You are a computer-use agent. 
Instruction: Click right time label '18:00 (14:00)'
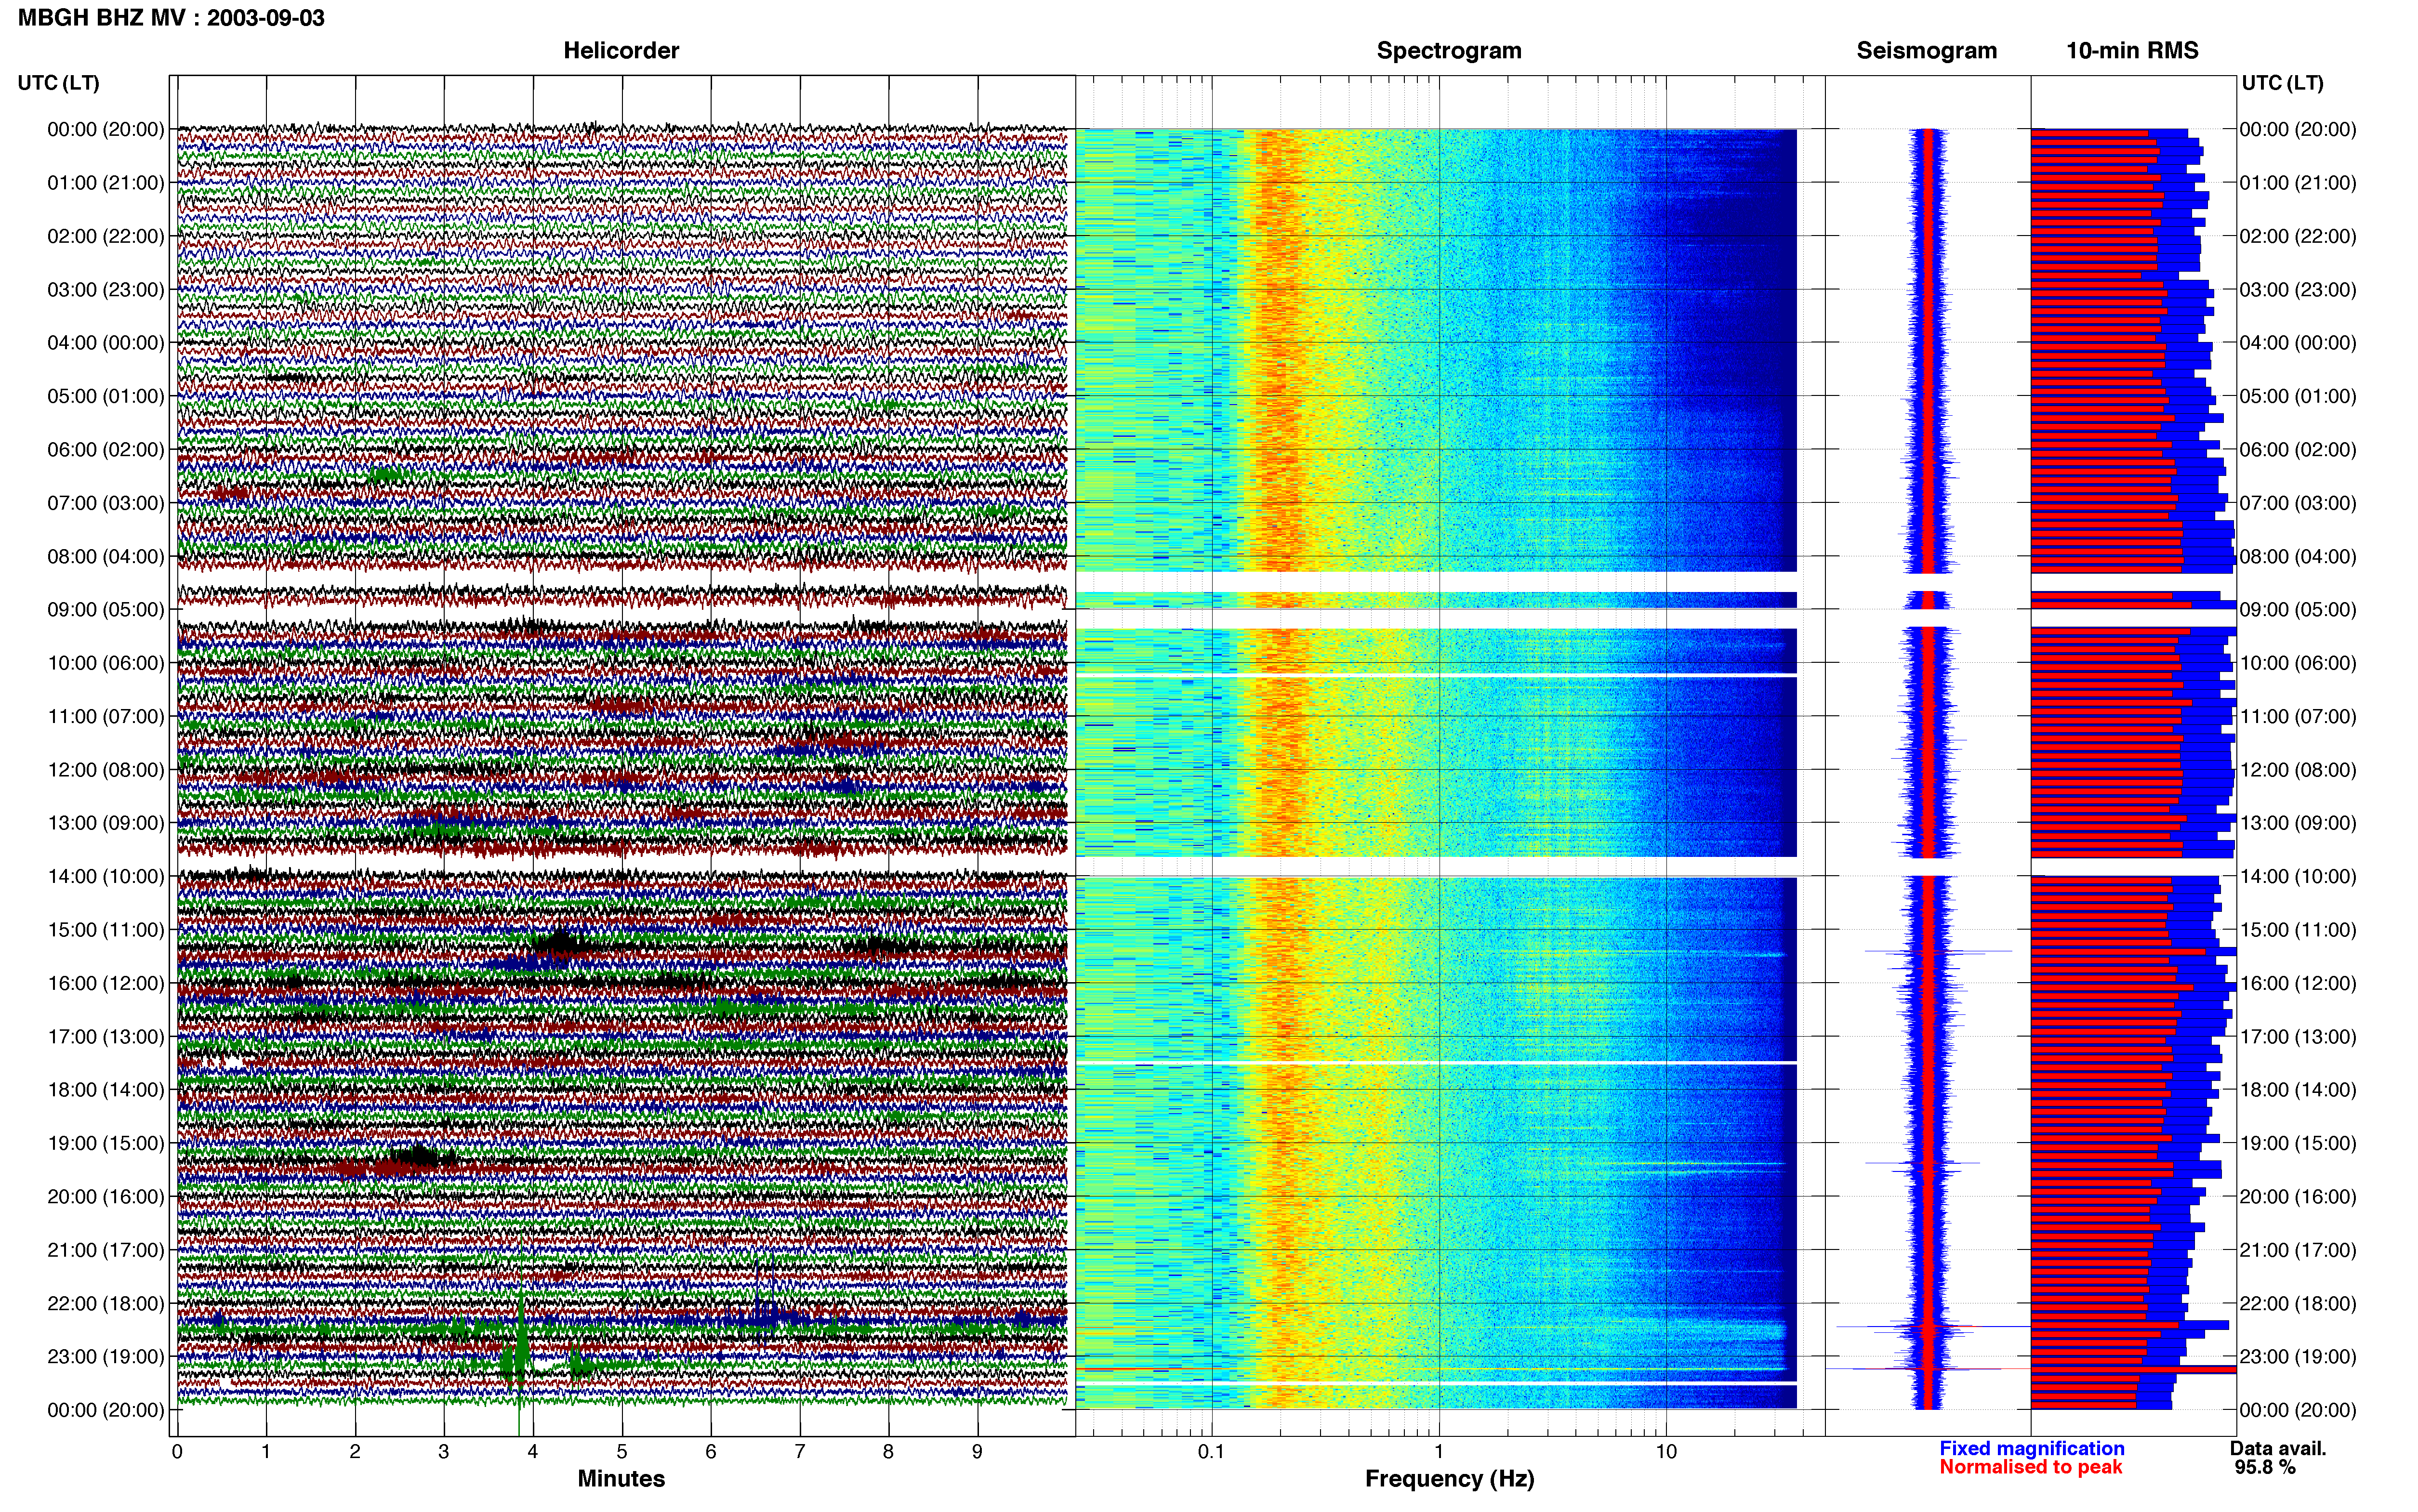pos(2298,1090)
